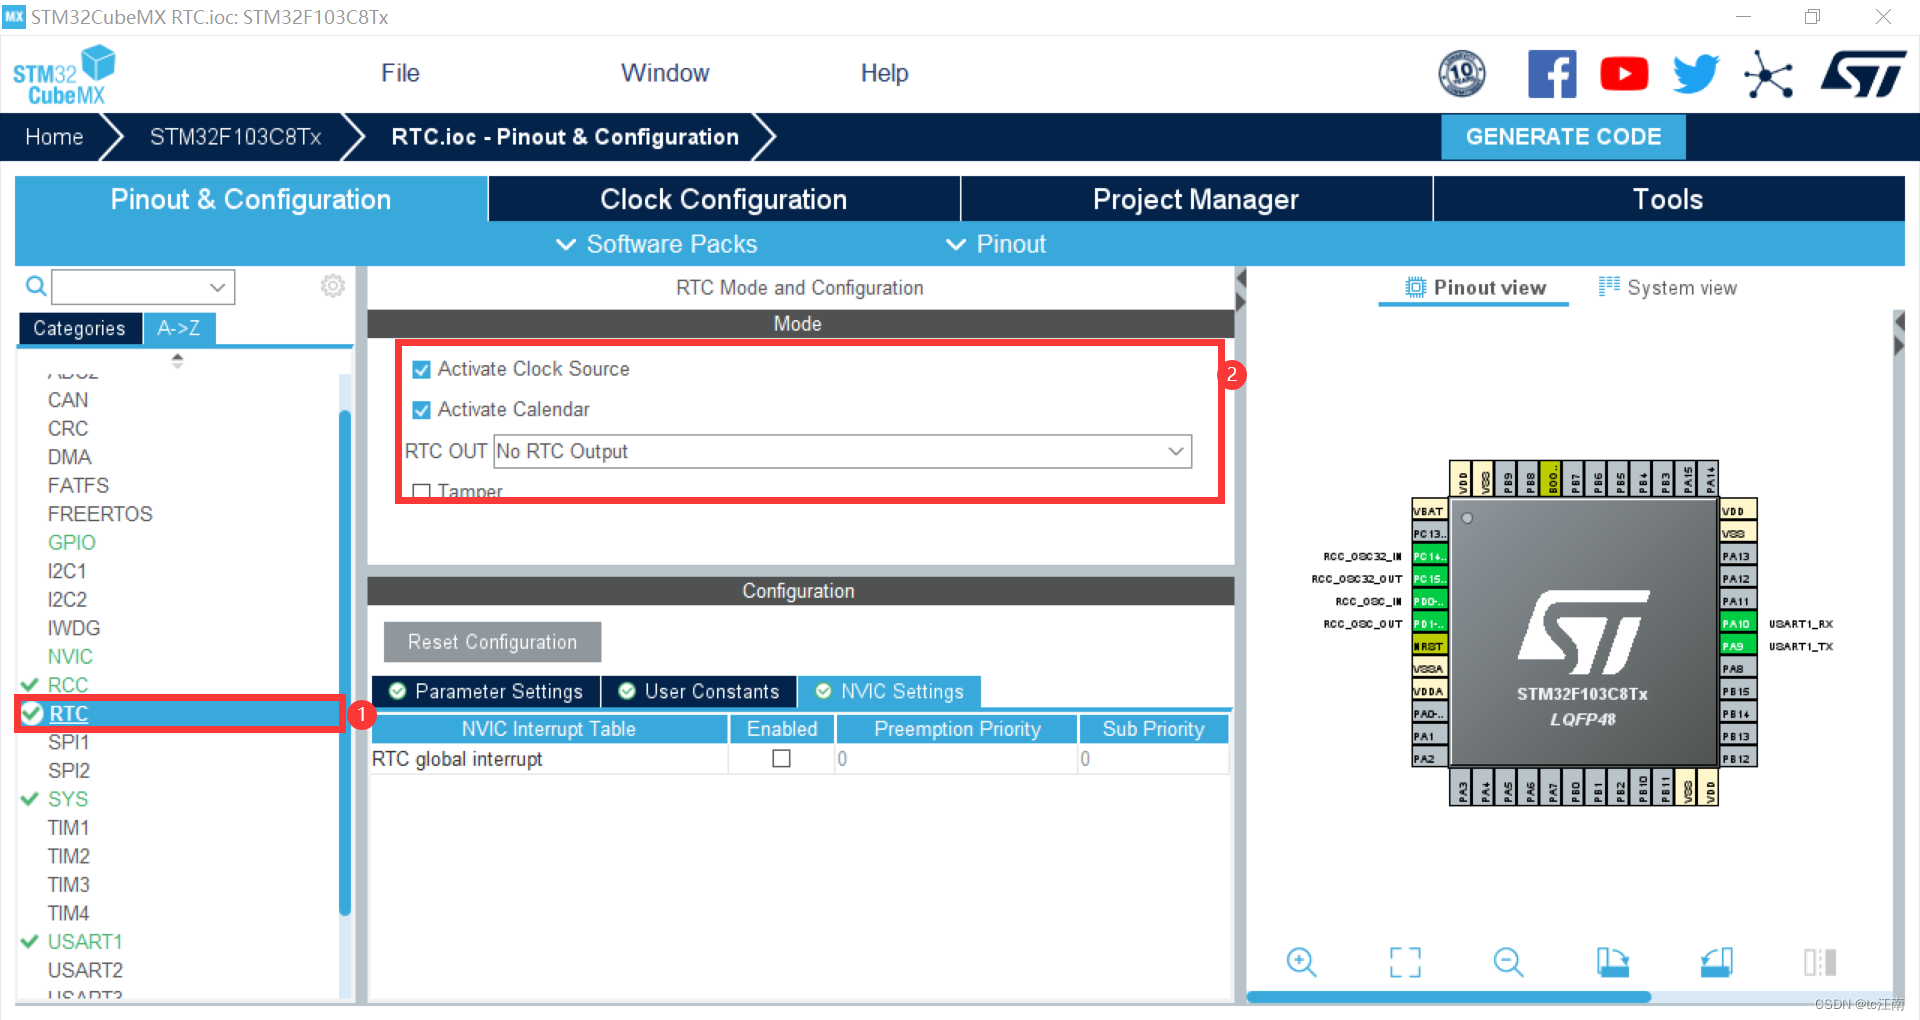Open the File menu
The height and width of the screenshot is (1020, 1920).
400,73
